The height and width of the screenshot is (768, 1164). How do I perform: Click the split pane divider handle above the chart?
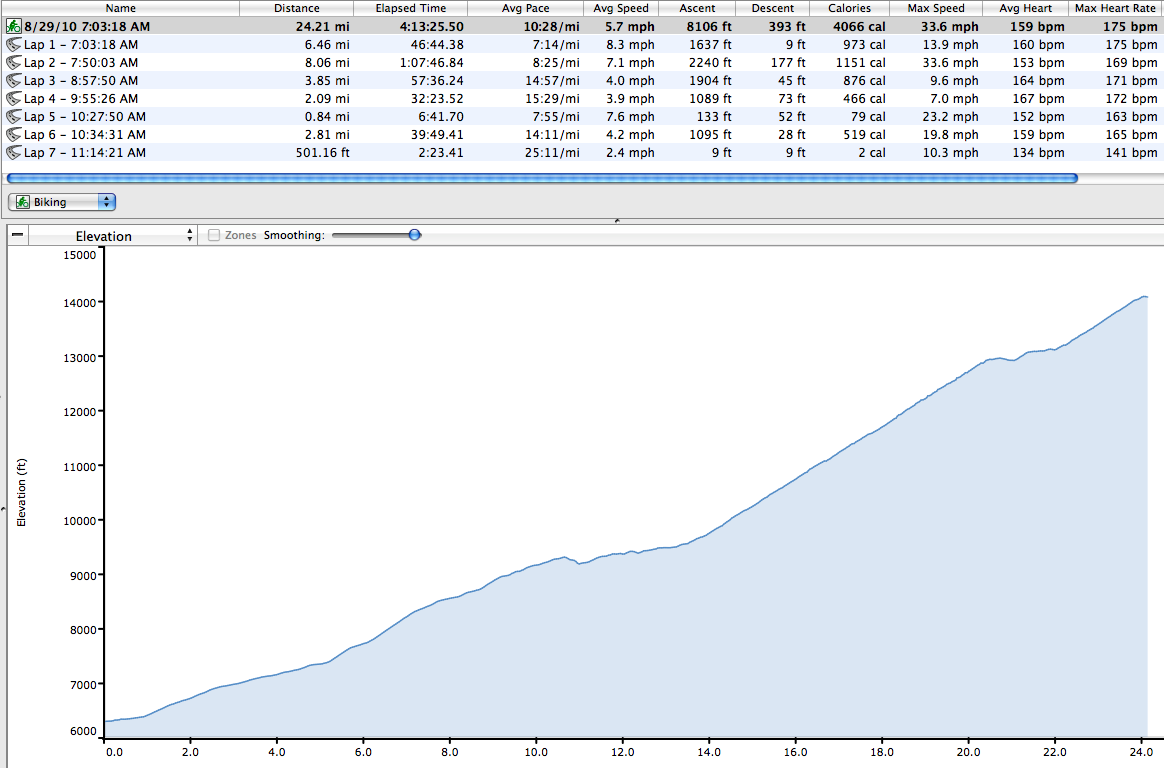(x=616, y=220)
